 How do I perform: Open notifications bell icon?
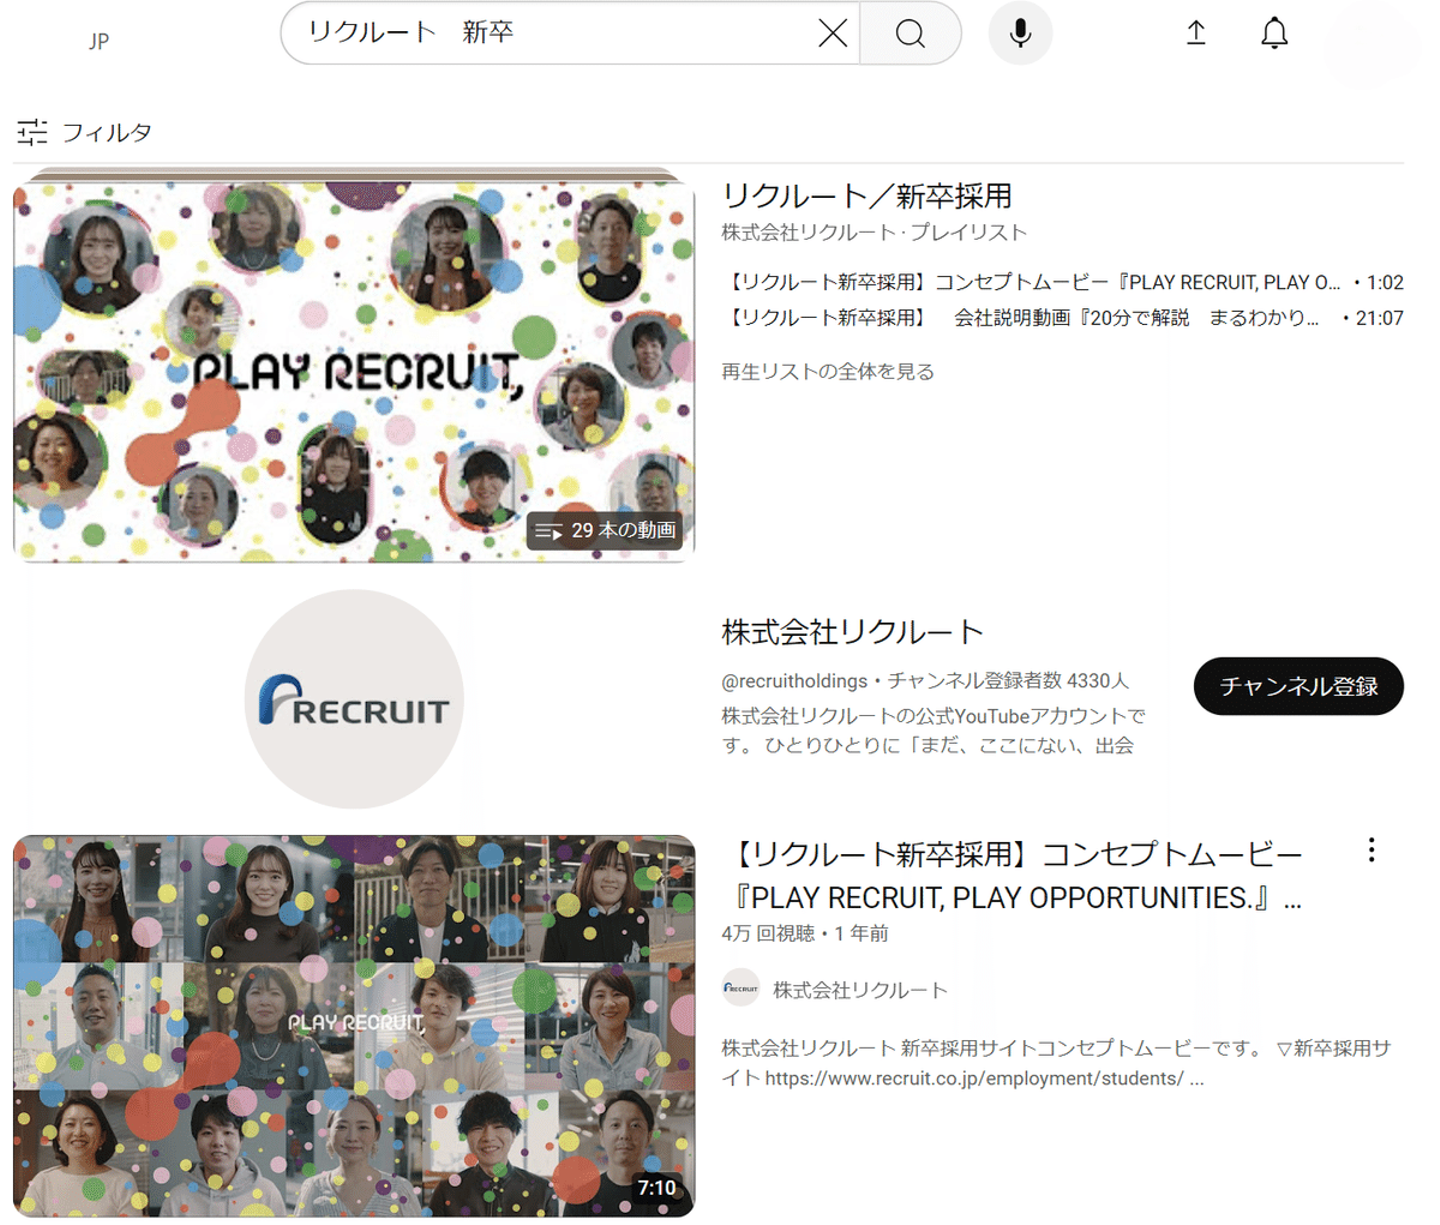(x=1274, y=33)
